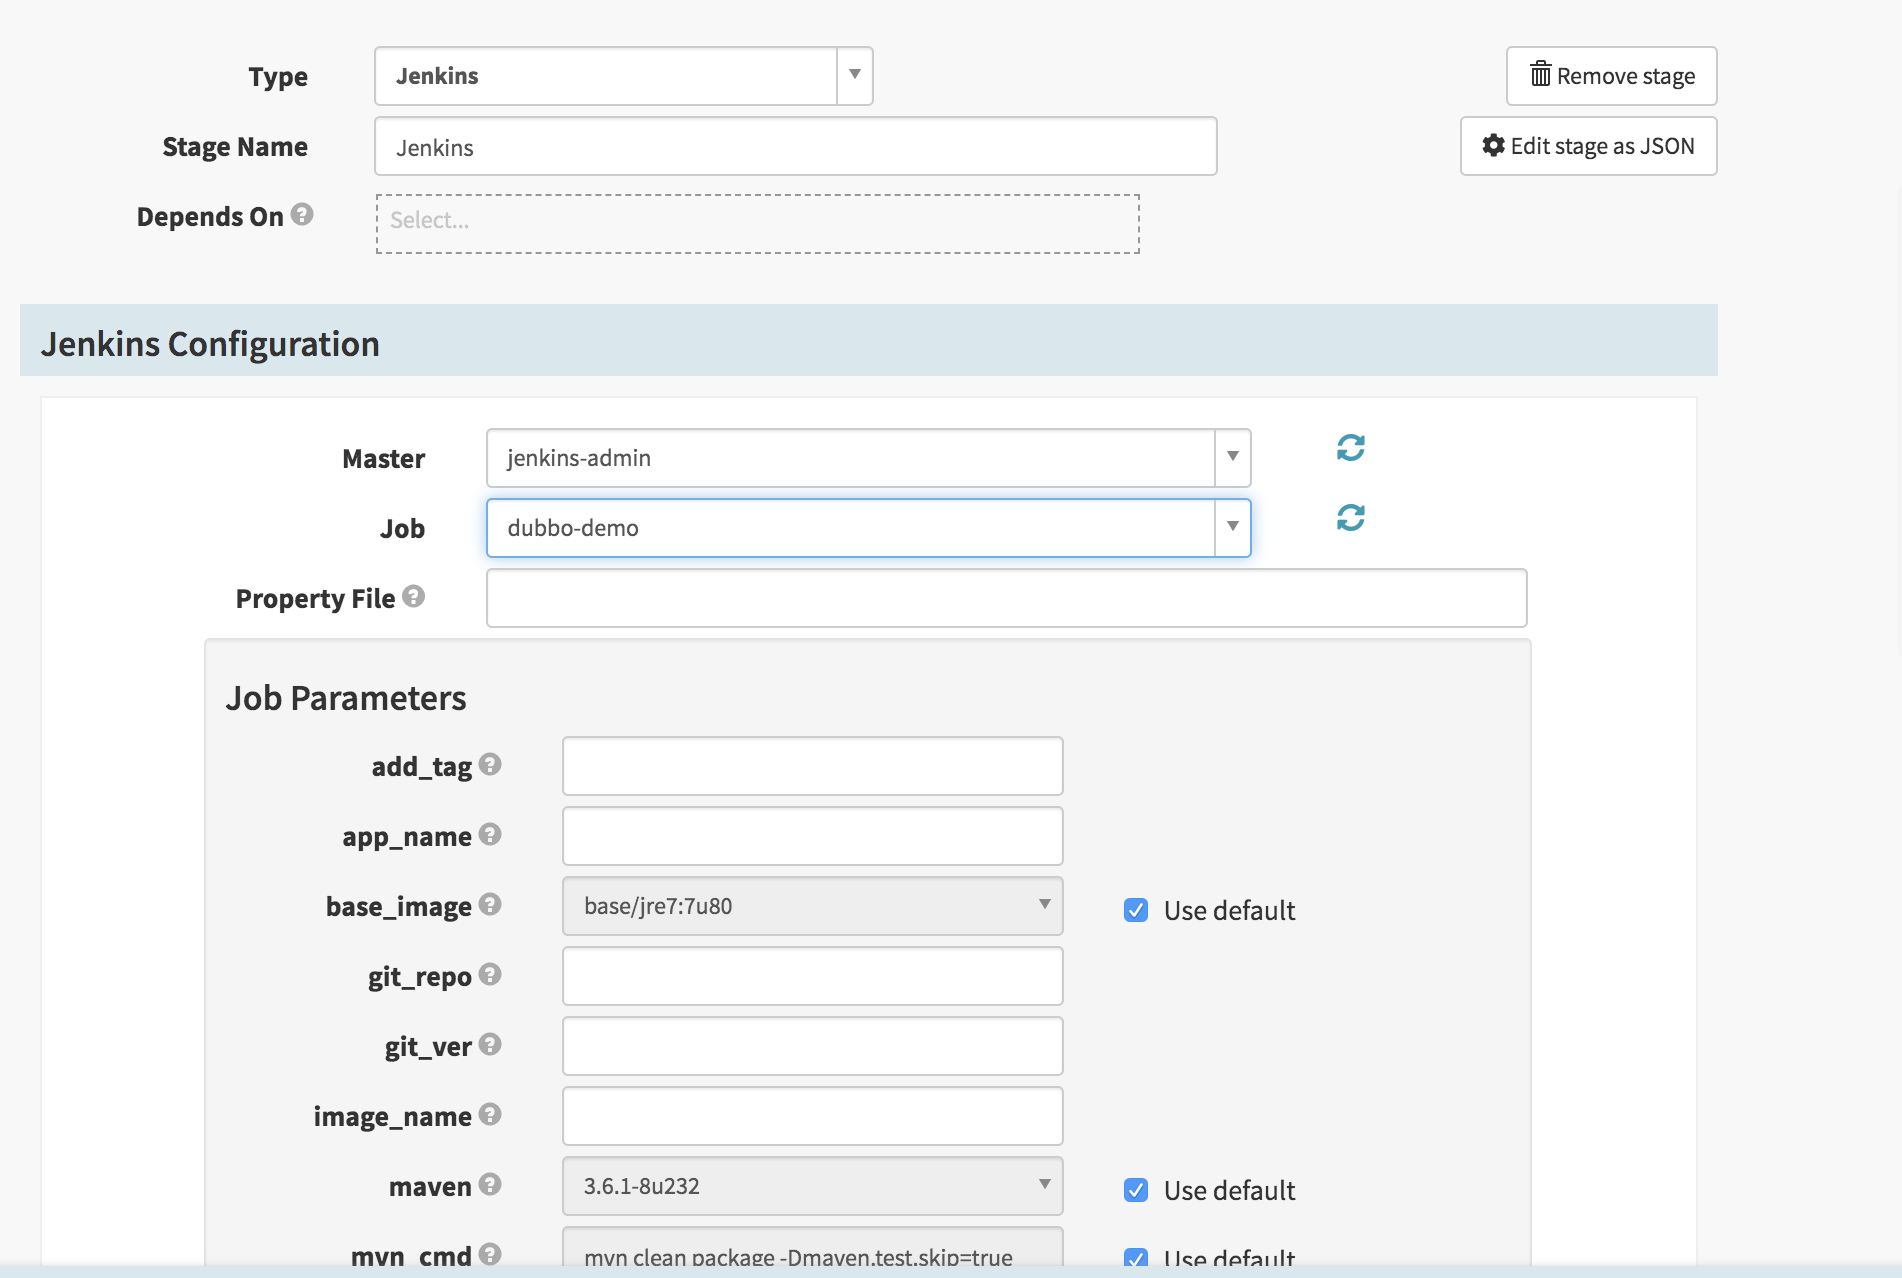
Task: Open base_image base/jre7:7u80 dropdown
Action: (x=813, y=906)
